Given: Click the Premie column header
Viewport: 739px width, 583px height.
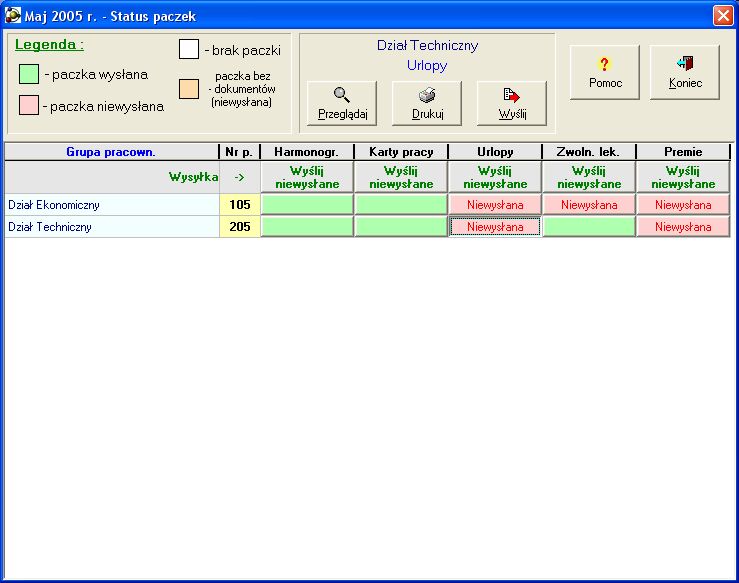Looking at the screenshot, I should (683, 152).
